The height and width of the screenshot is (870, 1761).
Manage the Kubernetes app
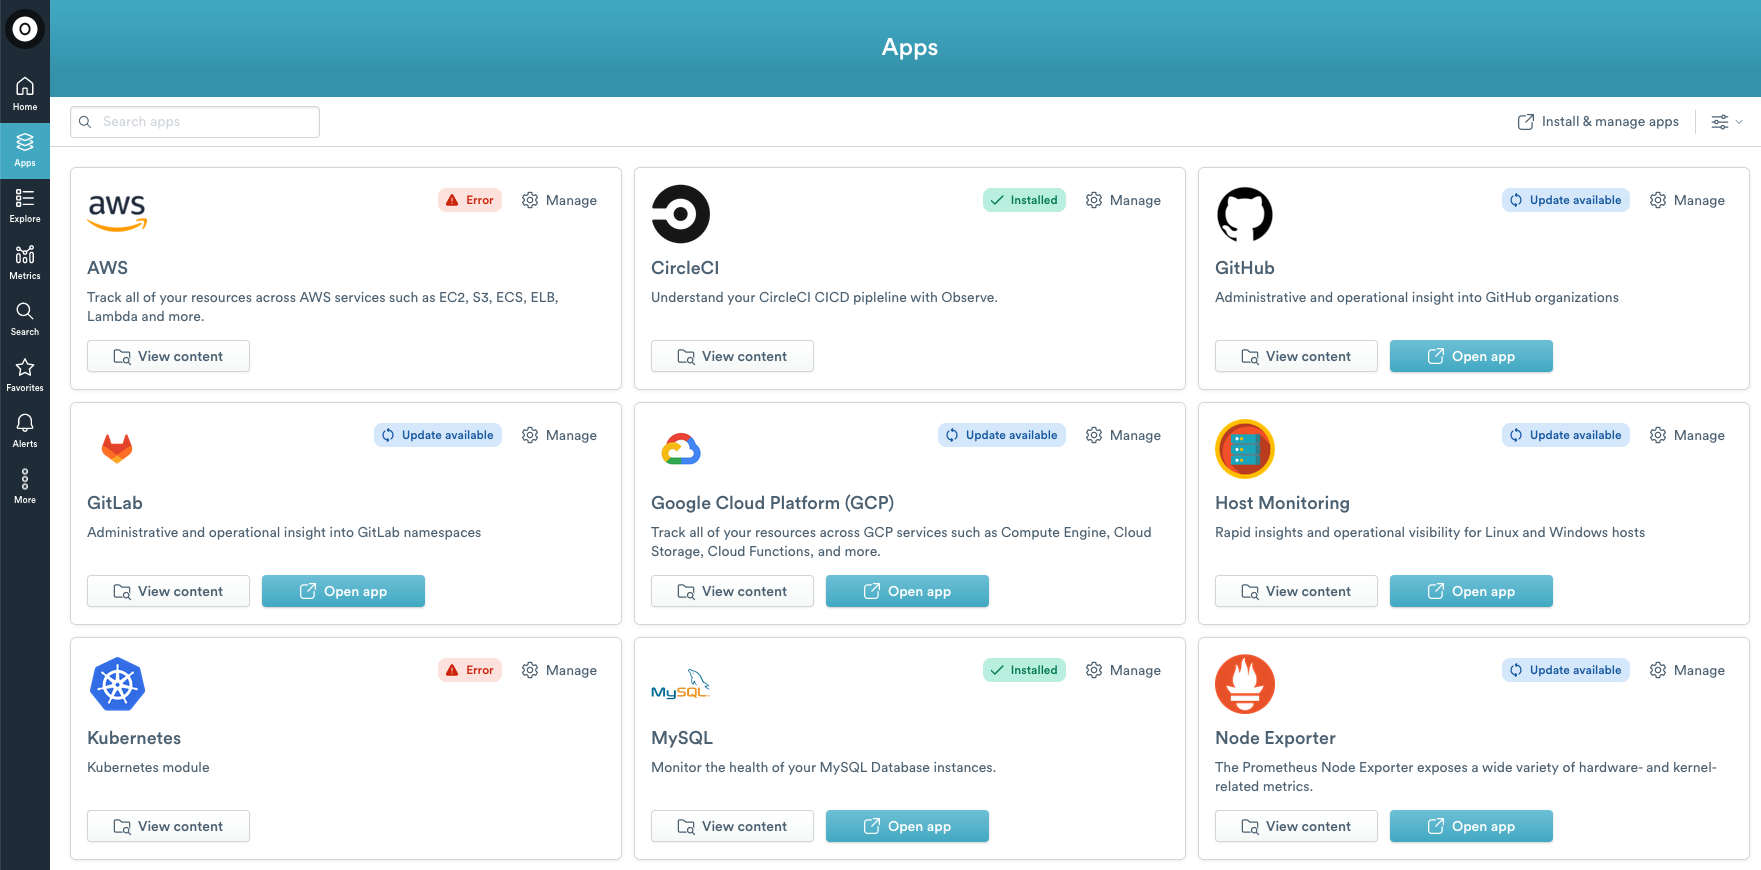(x=559, y=670)
